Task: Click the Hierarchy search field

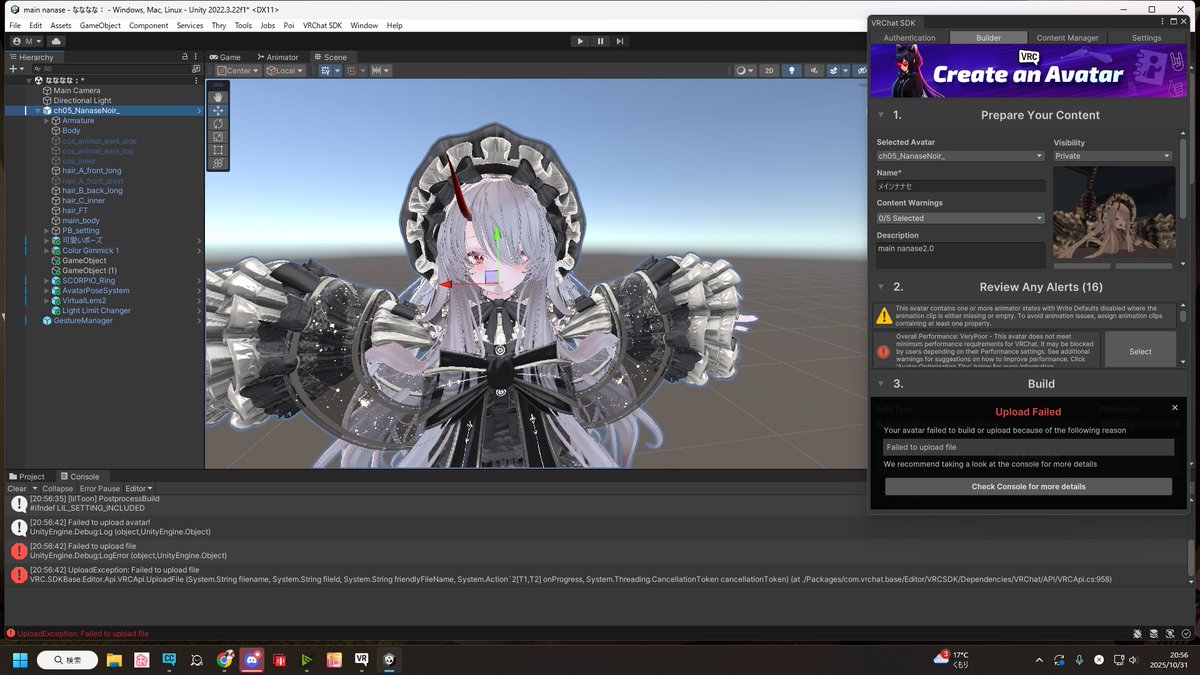Action: [x=110, y=69]
